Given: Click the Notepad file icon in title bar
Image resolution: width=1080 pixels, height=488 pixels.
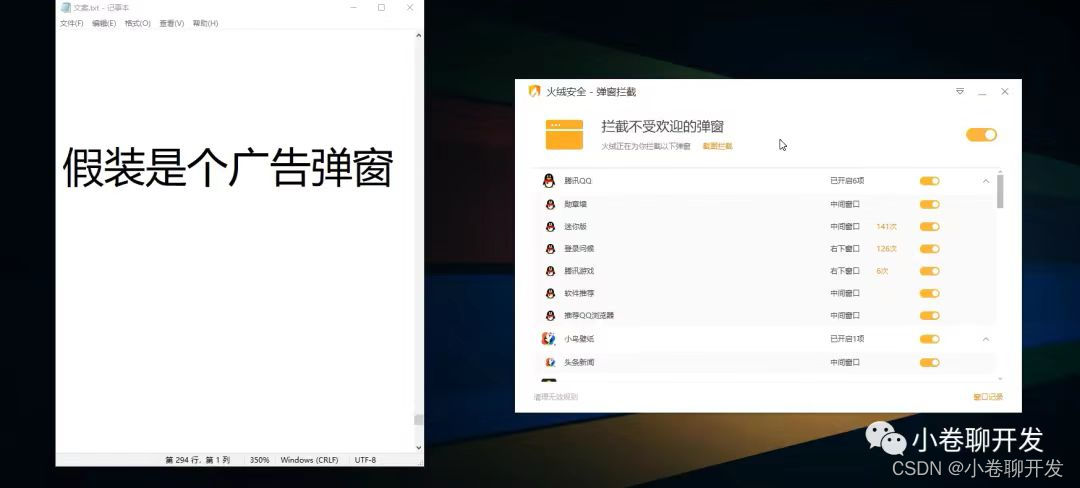Looking at the screenshot, I should 65,8.
